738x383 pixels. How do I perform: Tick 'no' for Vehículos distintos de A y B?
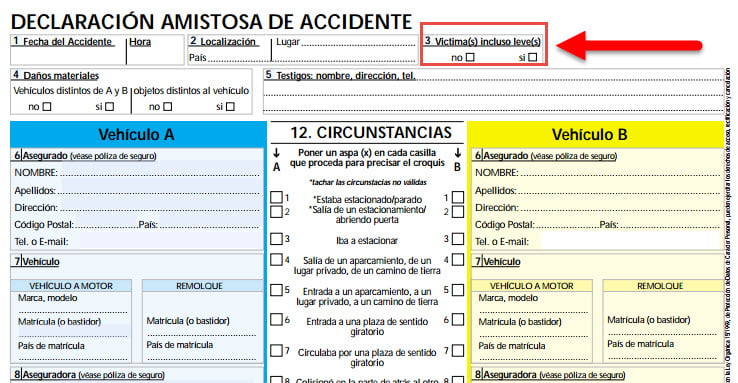(x=47, y=107)
